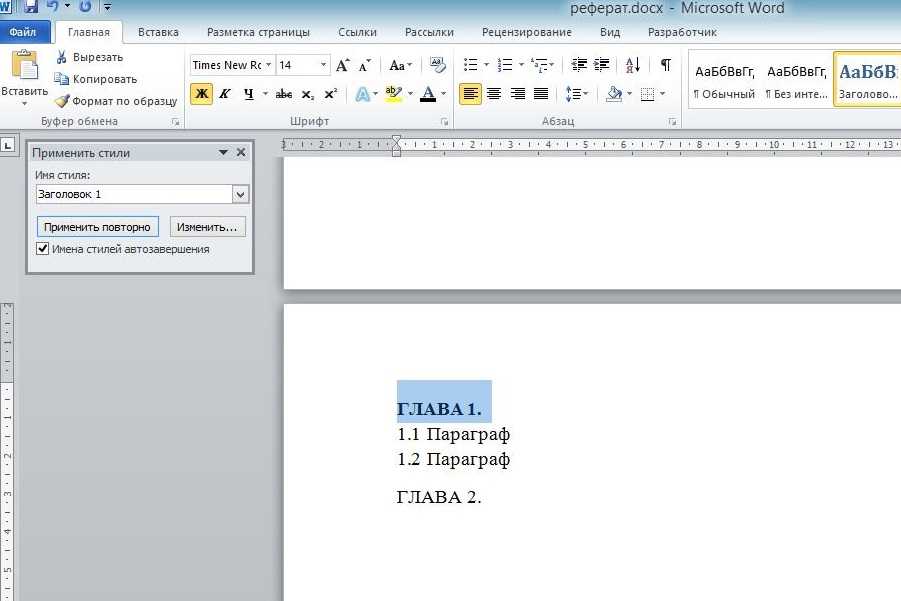Image resolution: width=901 pixels, height=601 pixels.
Task: Increase font size with grow font icon
Action: point(343,65)
